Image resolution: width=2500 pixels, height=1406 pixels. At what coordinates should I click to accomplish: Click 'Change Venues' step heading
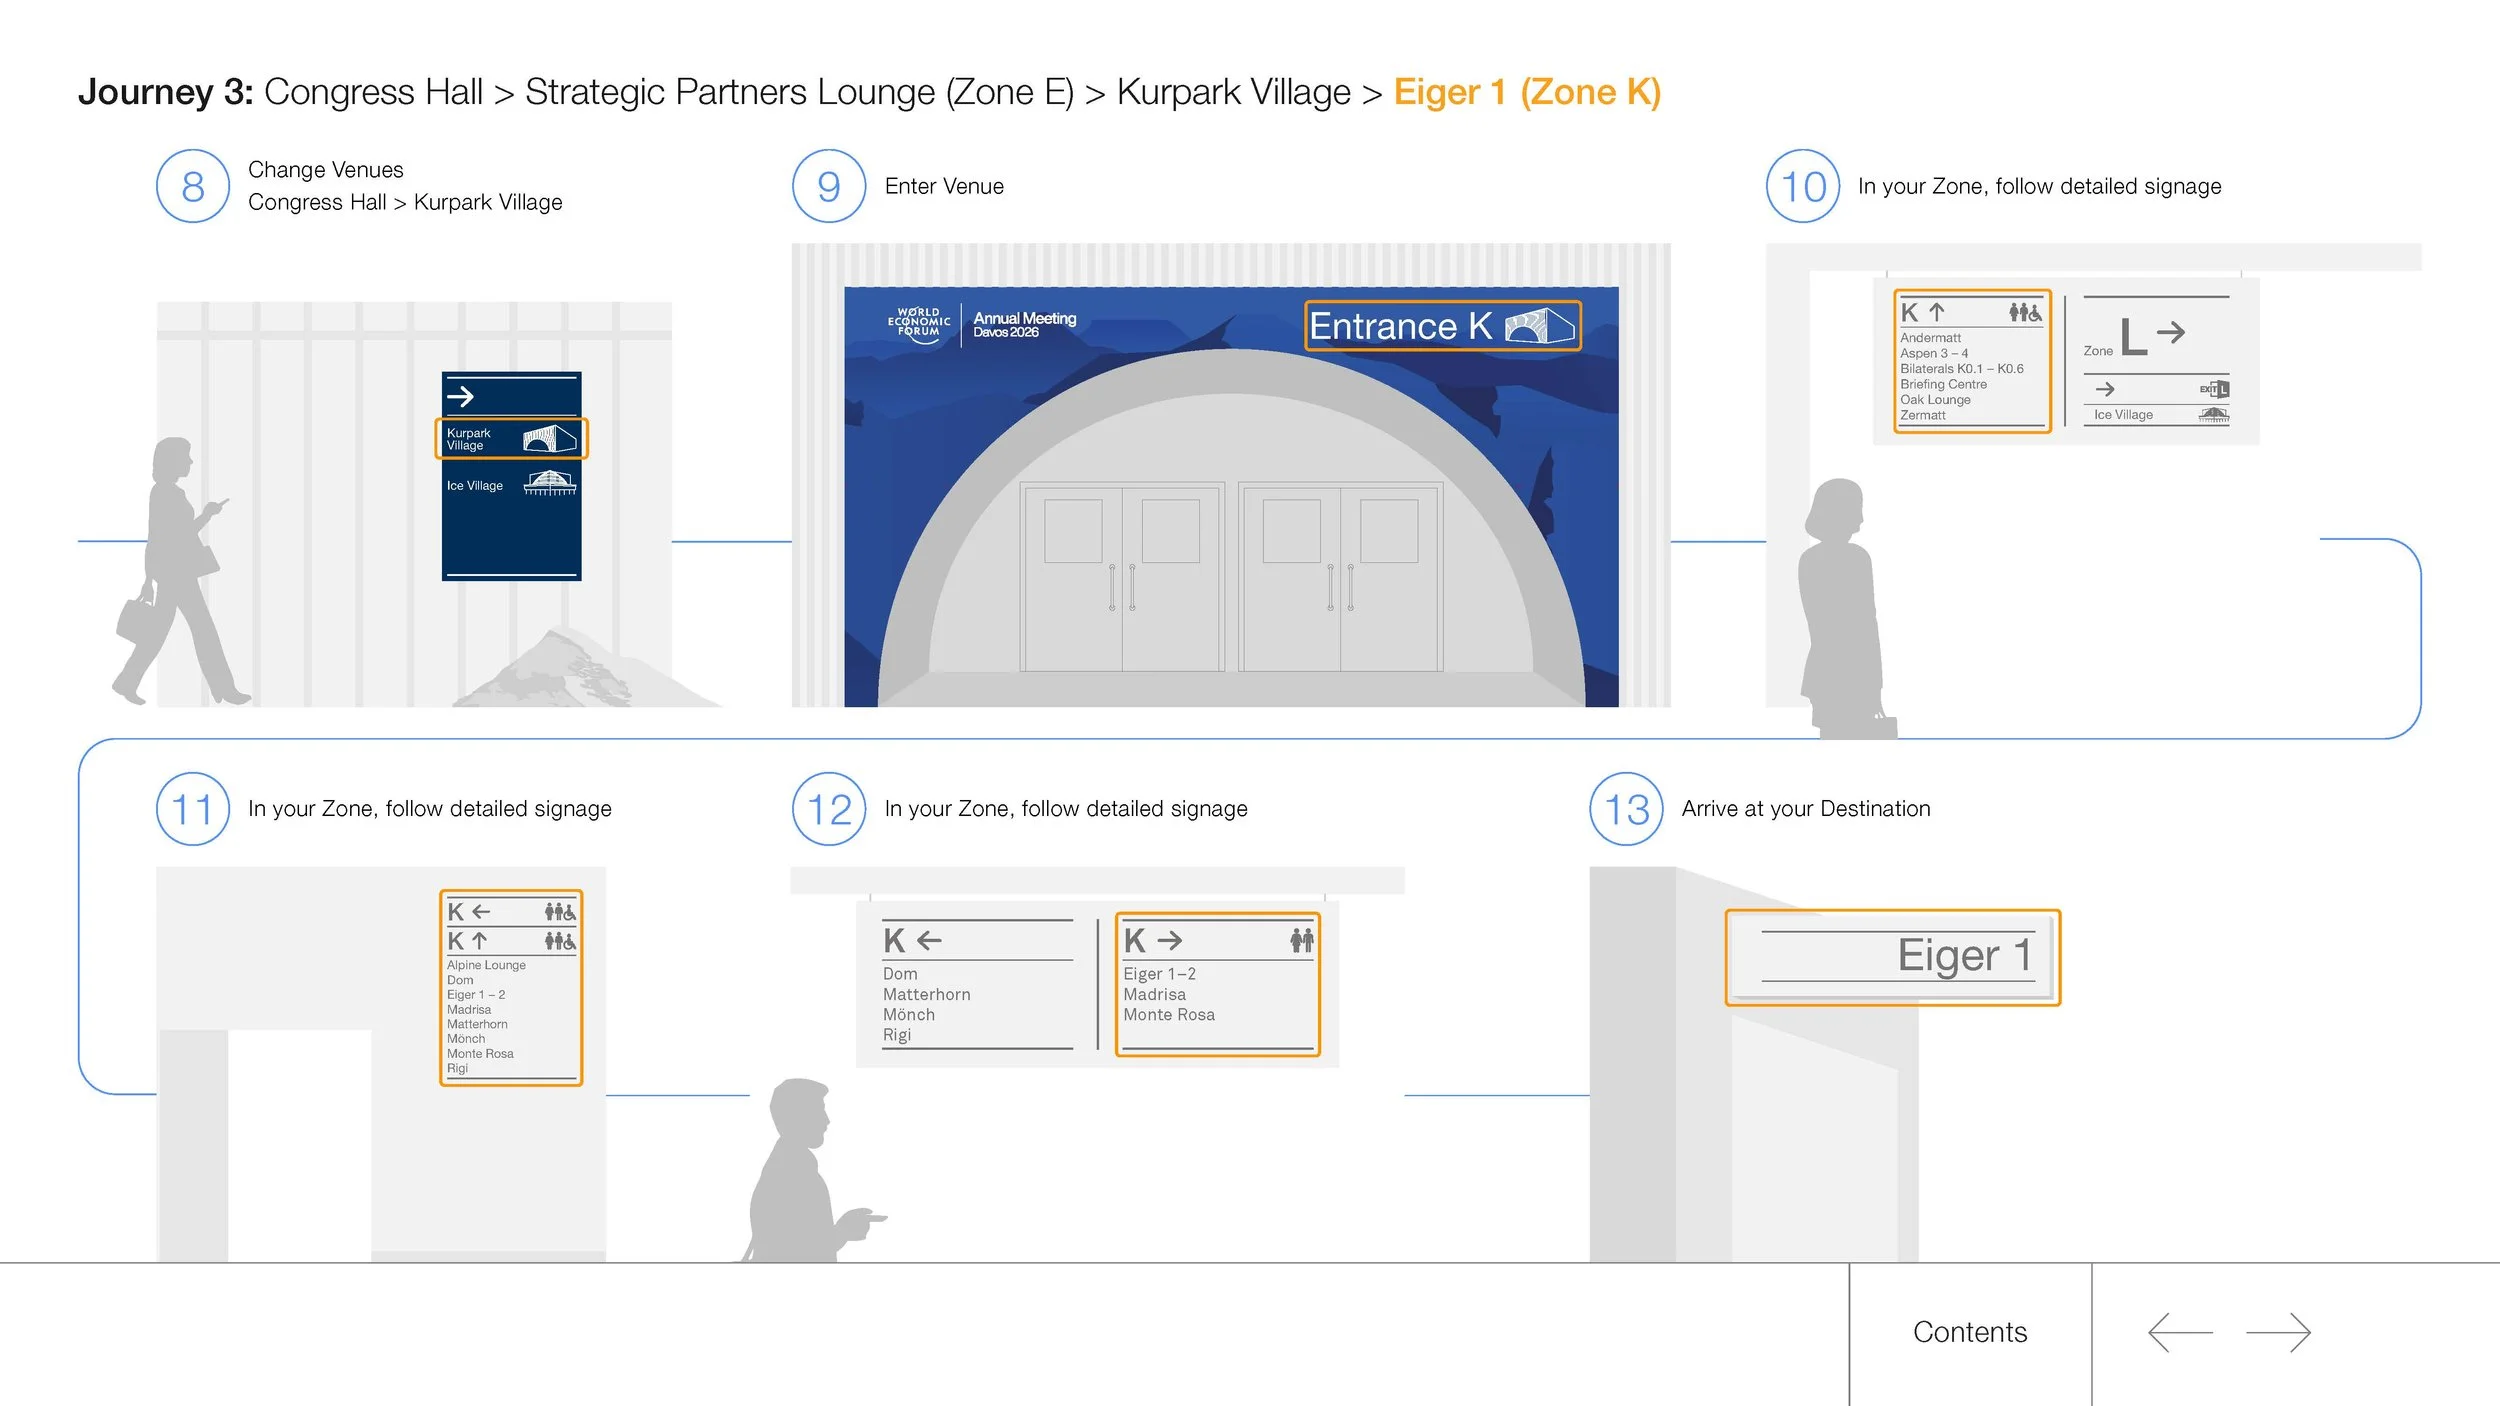pyautogui.click(x=326, y=170)
